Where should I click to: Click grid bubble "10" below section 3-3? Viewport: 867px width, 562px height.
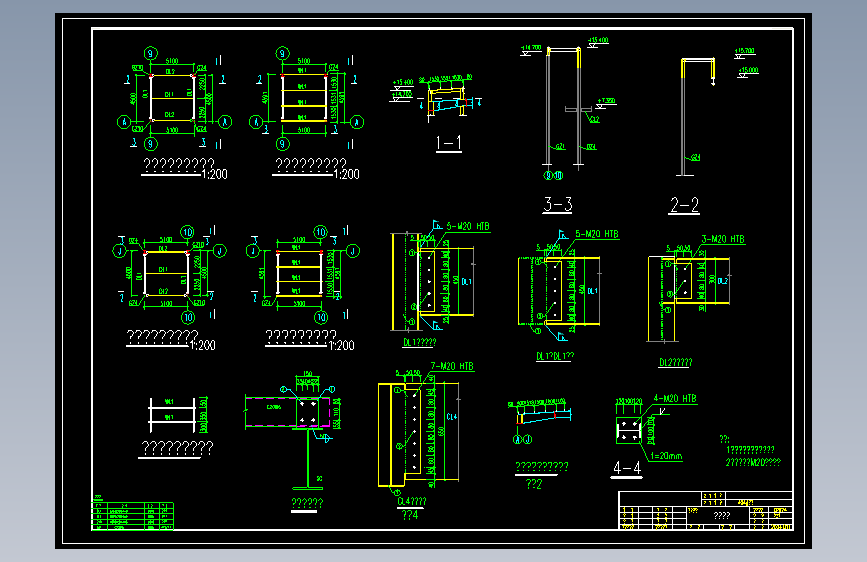[x=558, y=175]
